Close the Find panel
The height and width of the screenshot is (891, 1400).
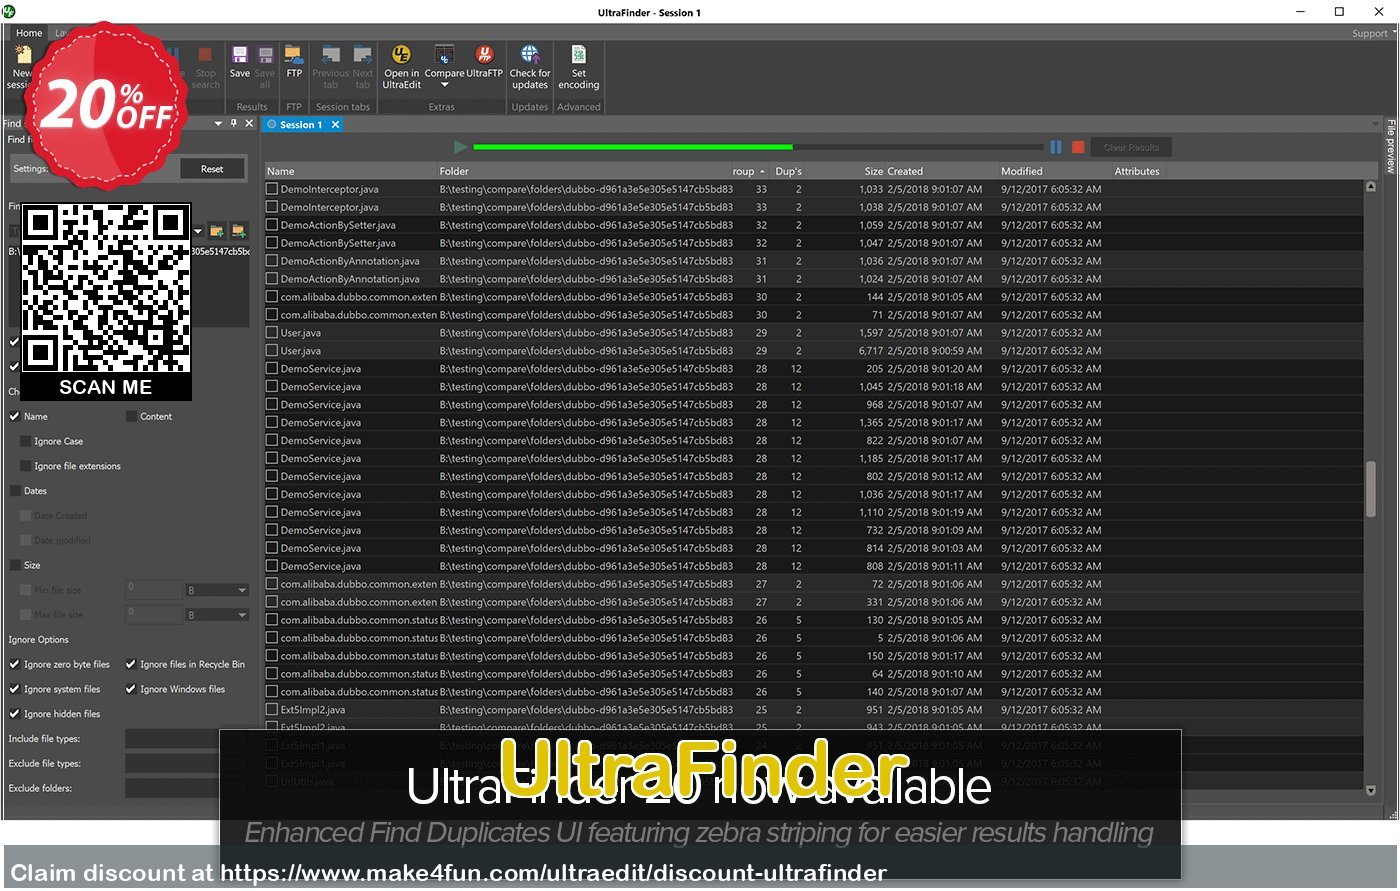click(249, 123)
